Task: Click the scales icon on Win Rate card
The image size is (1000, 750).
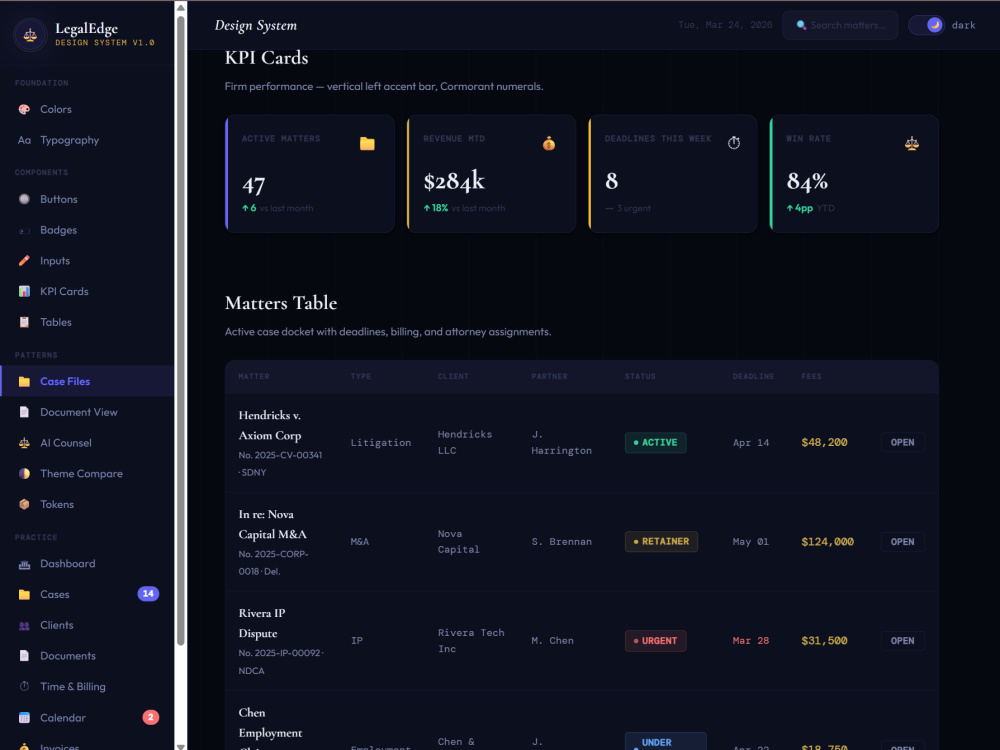Action: coord(912,144)
